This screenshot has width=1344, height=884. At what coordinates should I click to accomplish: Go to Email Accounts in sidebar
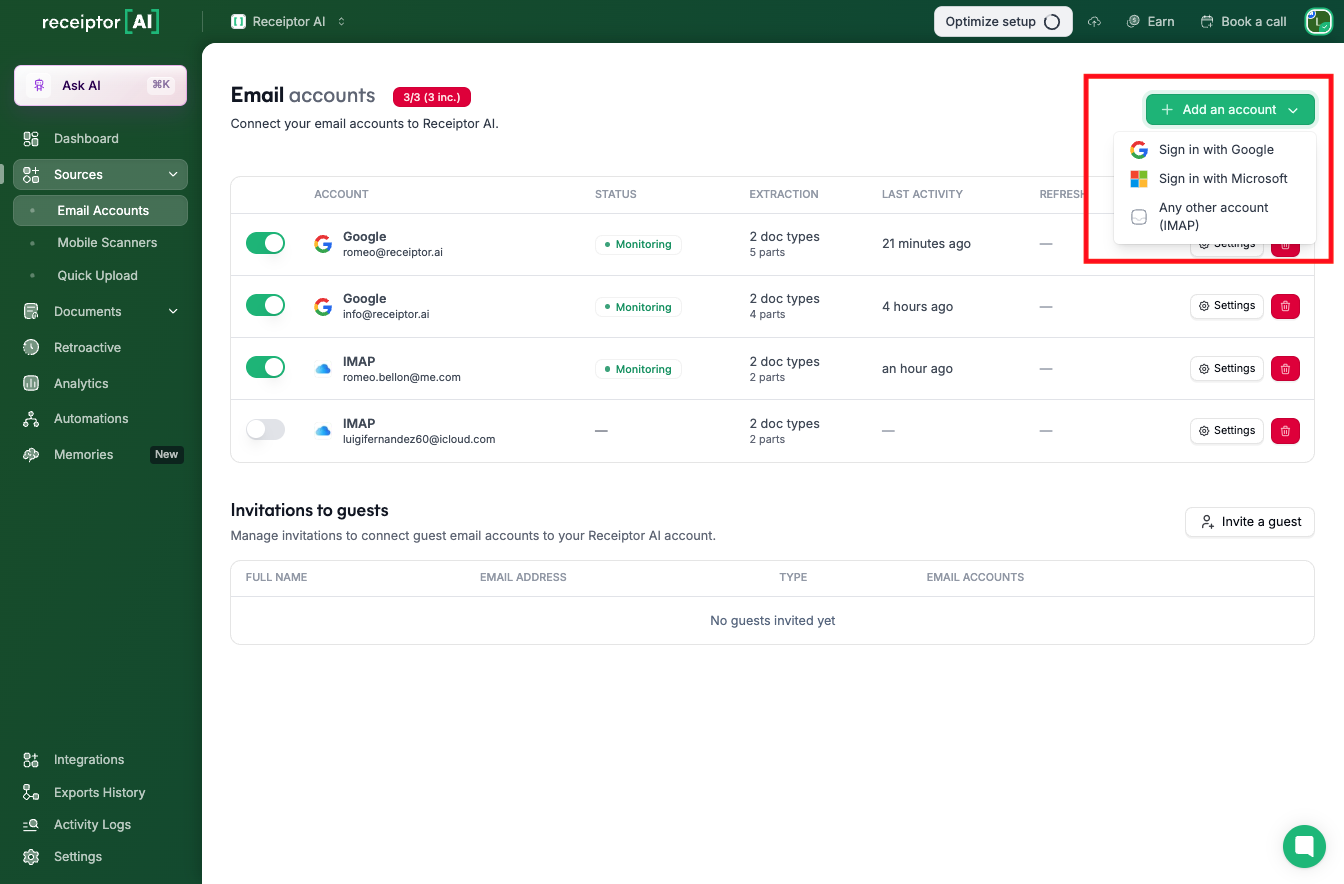100,211
